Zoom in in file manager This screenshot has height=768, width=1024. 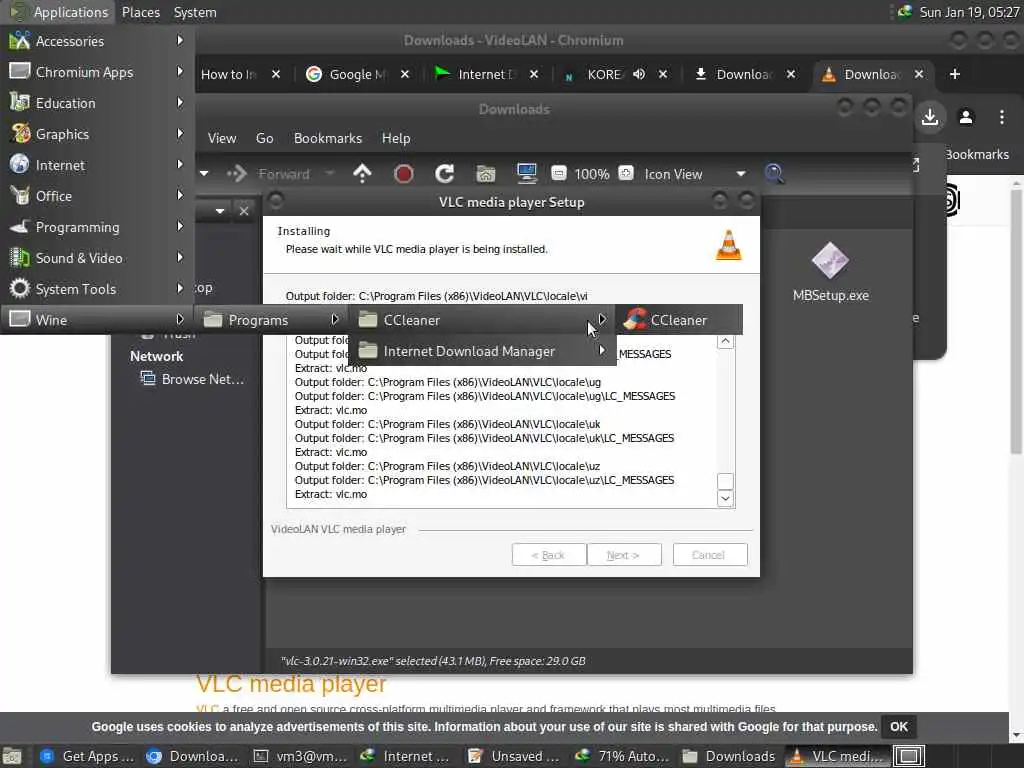click(x=626, y=174)
